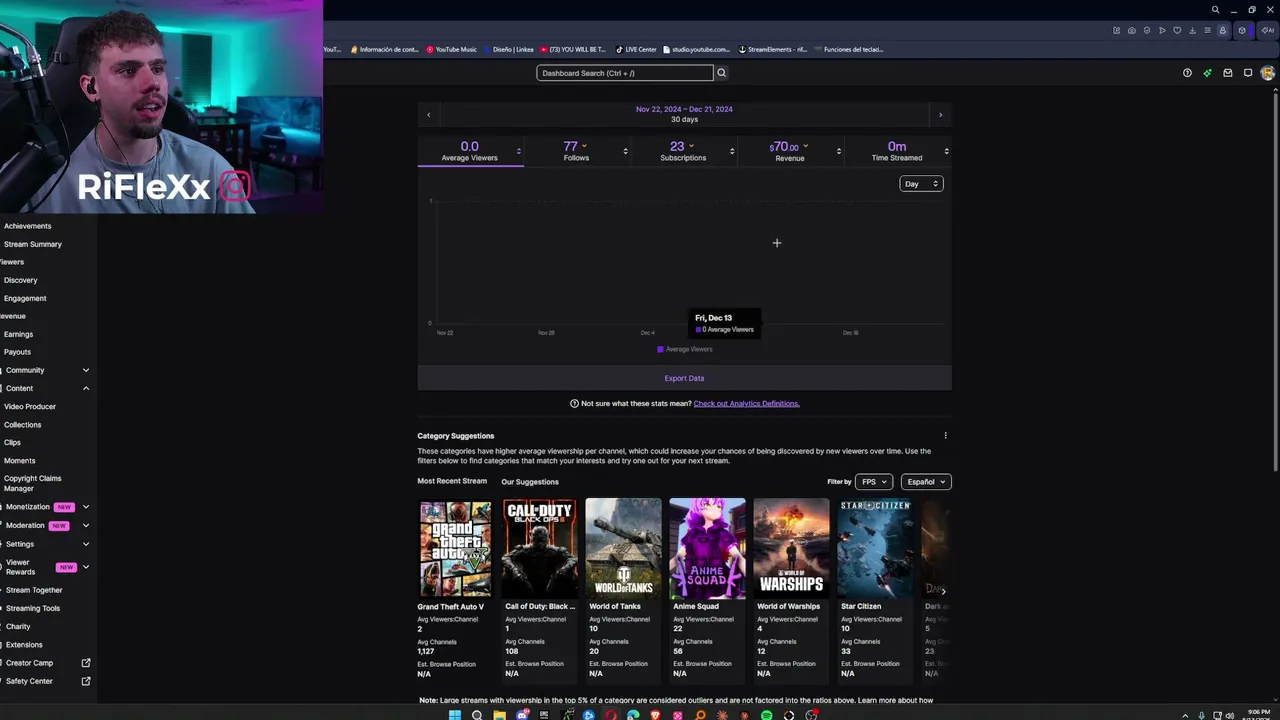The height and width of the screenshot is (720, 1280).
Task: Click the Dashboard Search input field
Action: [625, 73]
